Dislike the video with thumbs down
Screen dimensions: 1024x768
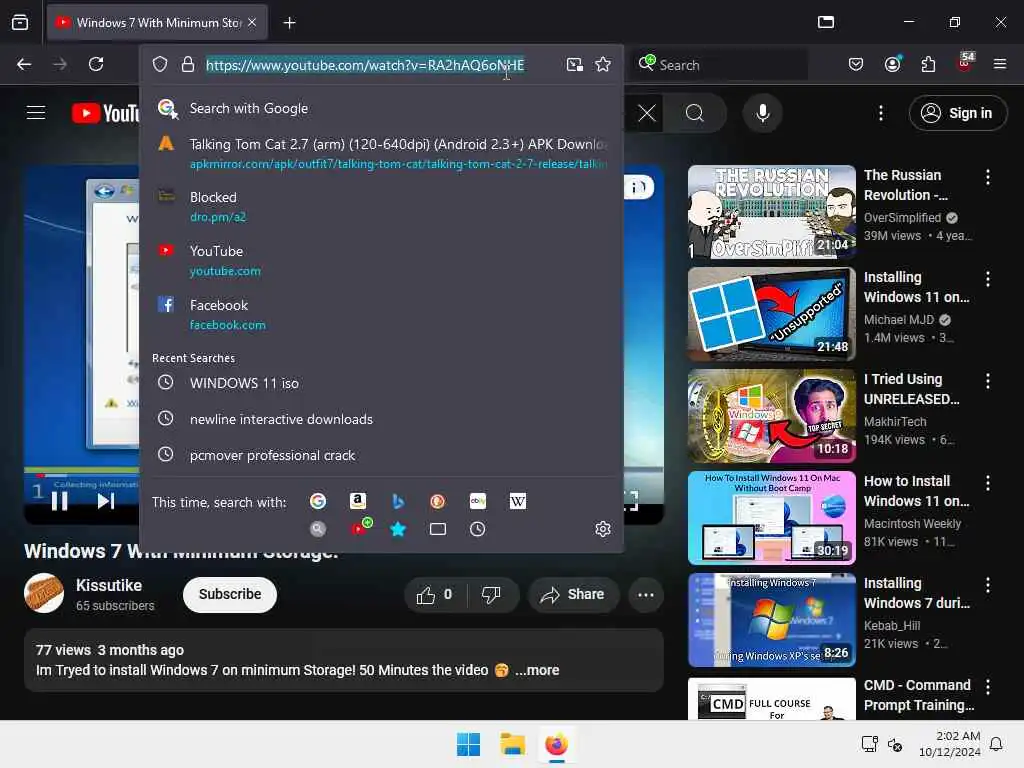pyautogui.click(x=490, y=594)
